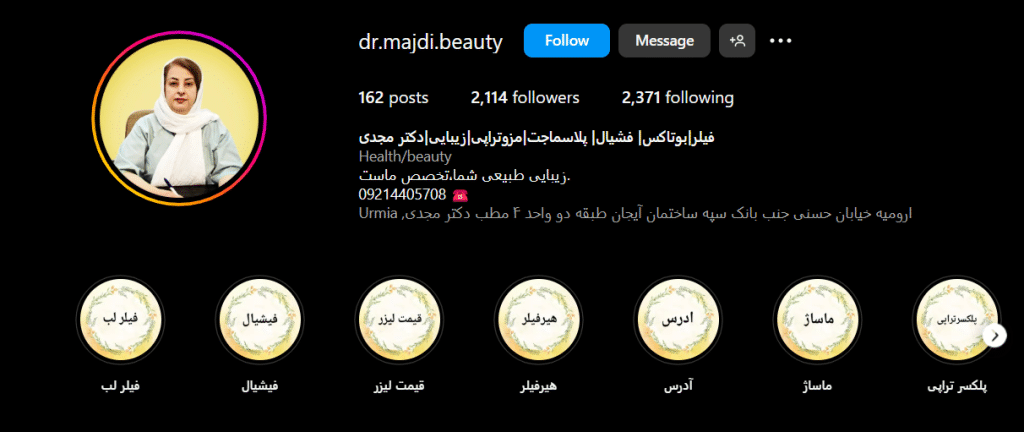Open the فیلر لب highlight circle
1024x432 pixels.
(120, 319)
